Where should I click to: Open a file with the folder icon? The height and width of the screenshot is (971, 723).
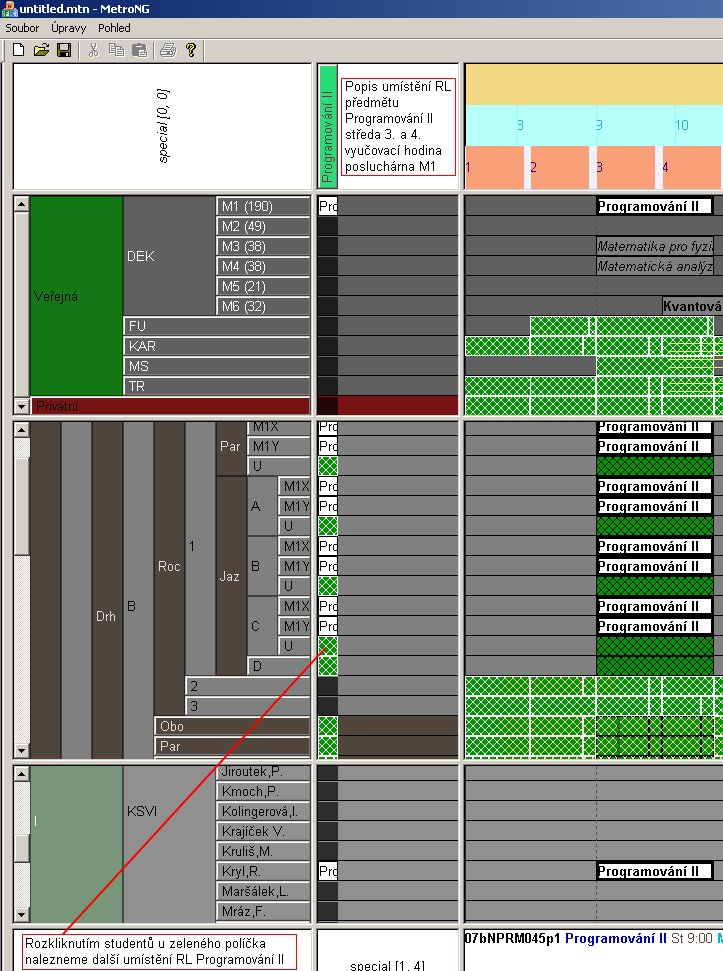click(41, 49)
